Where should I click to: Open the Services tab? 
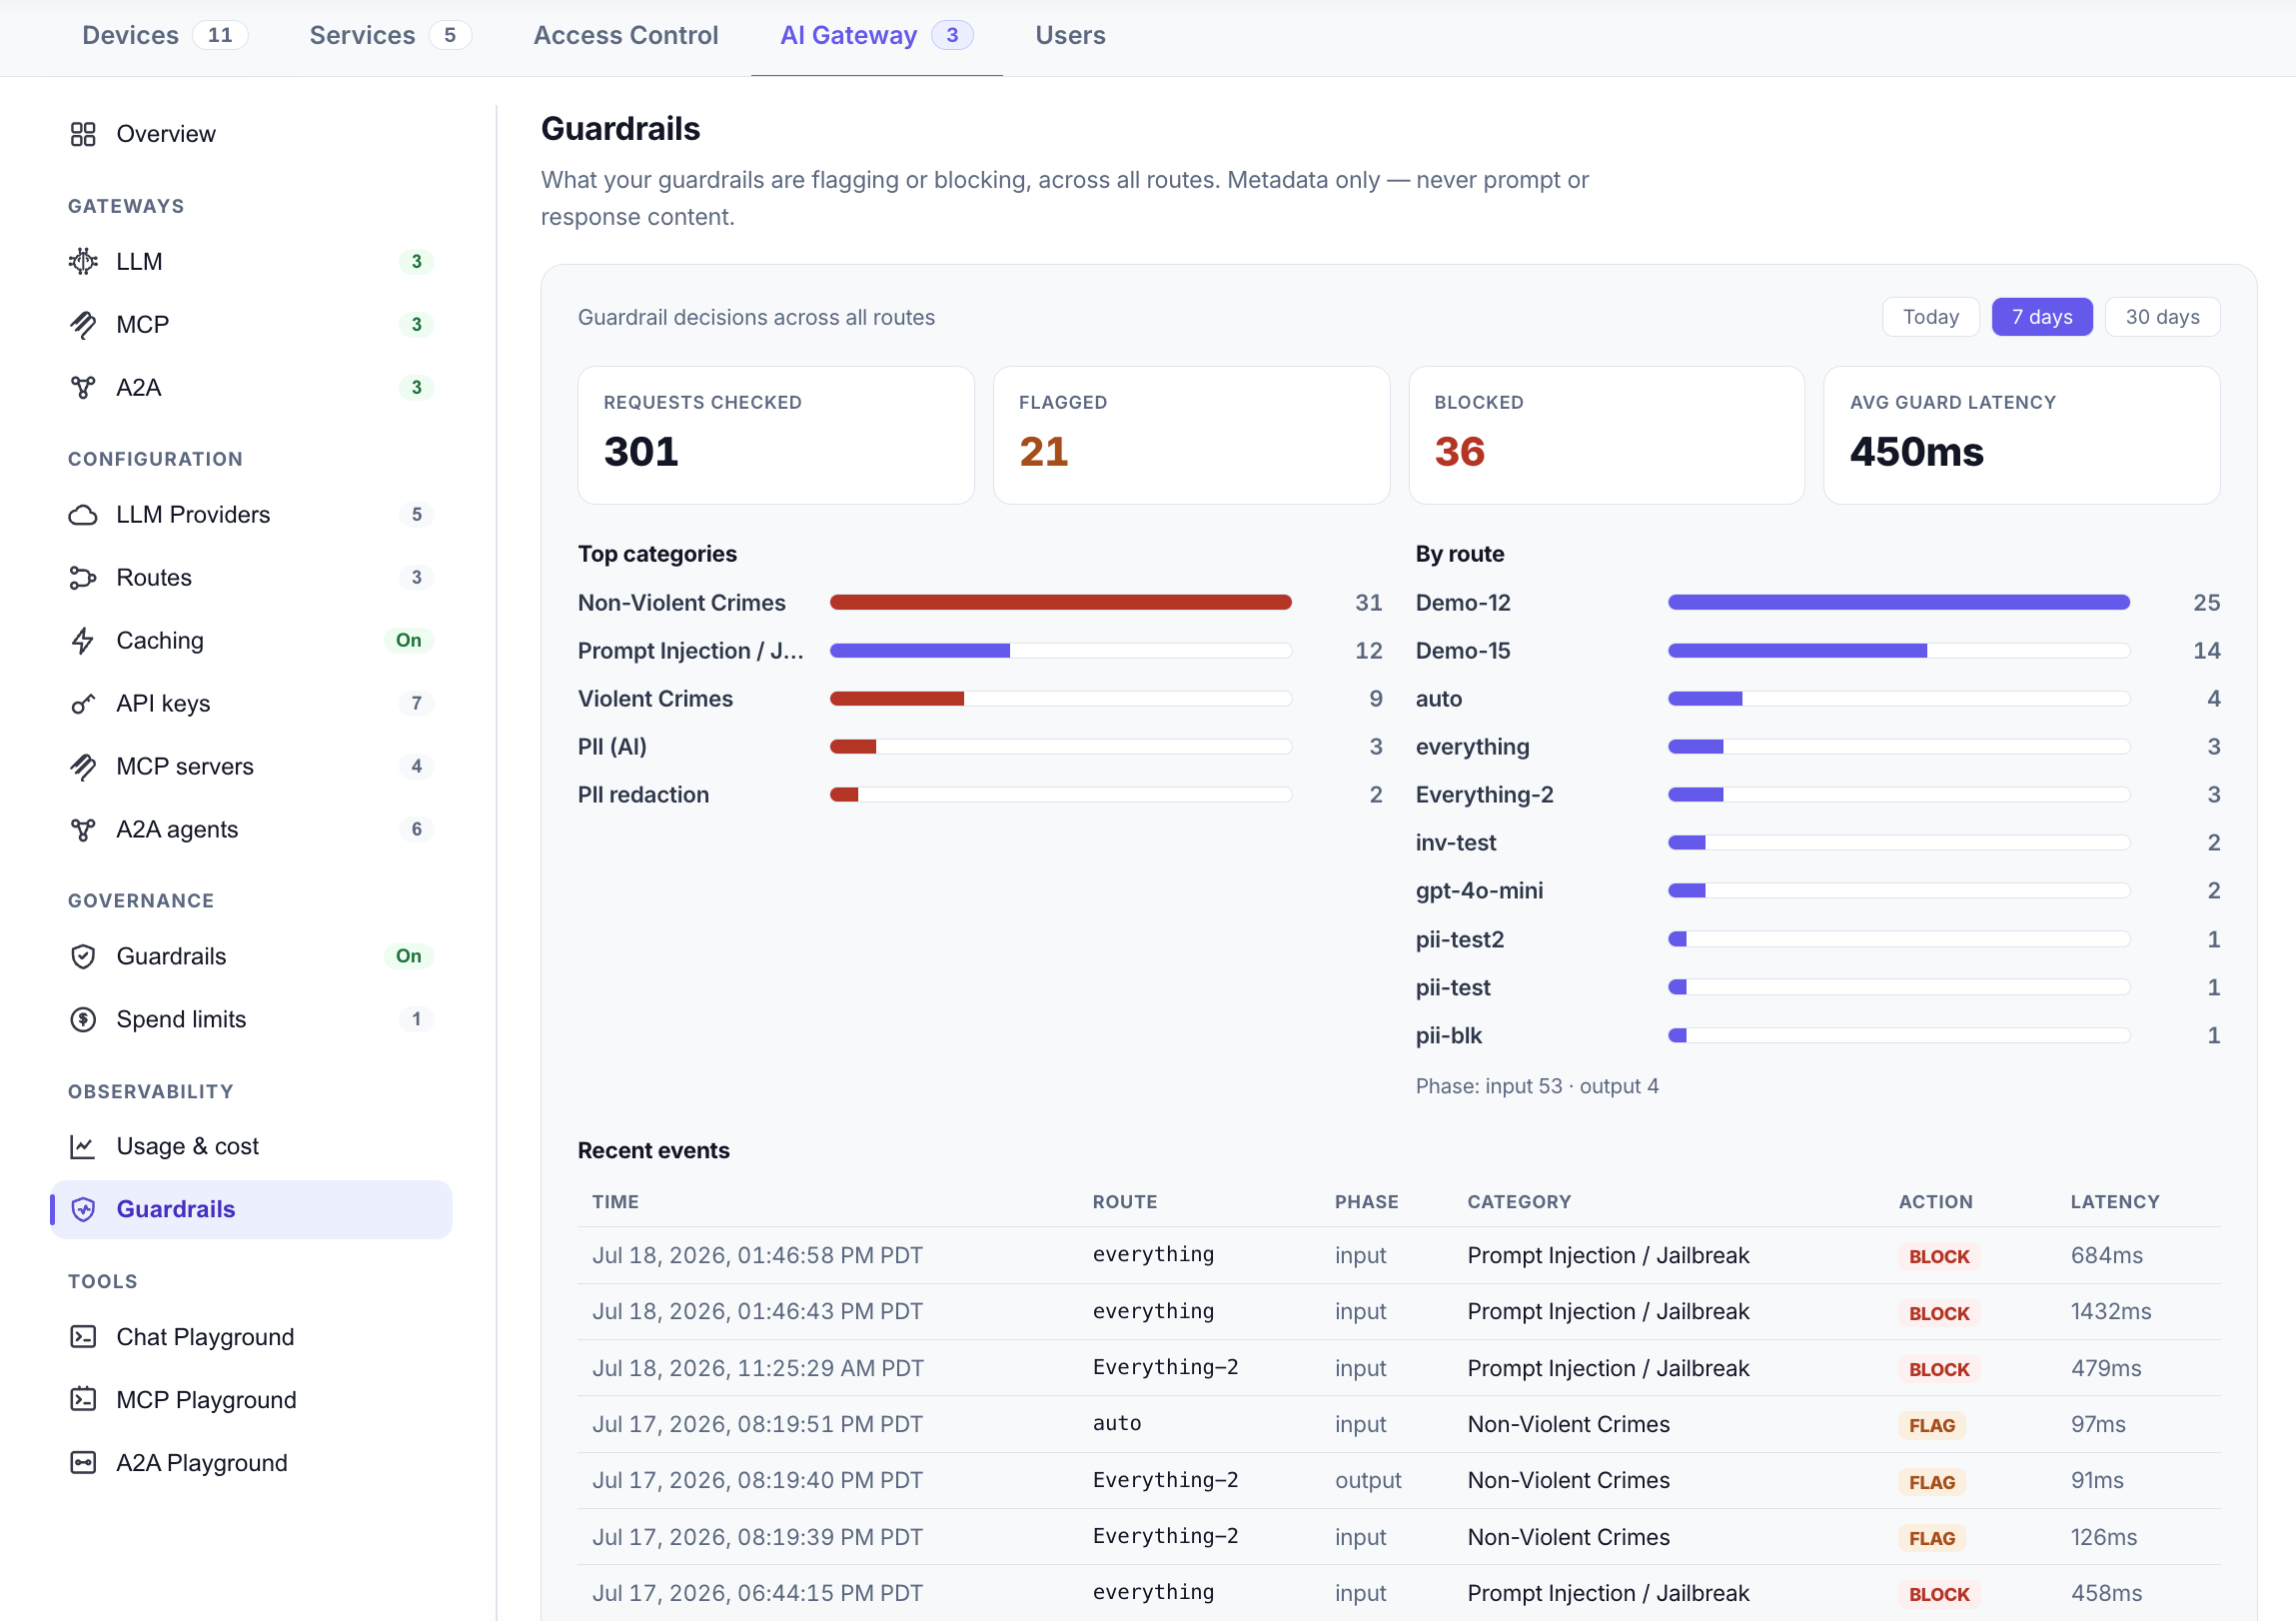(x=390, y=35)
